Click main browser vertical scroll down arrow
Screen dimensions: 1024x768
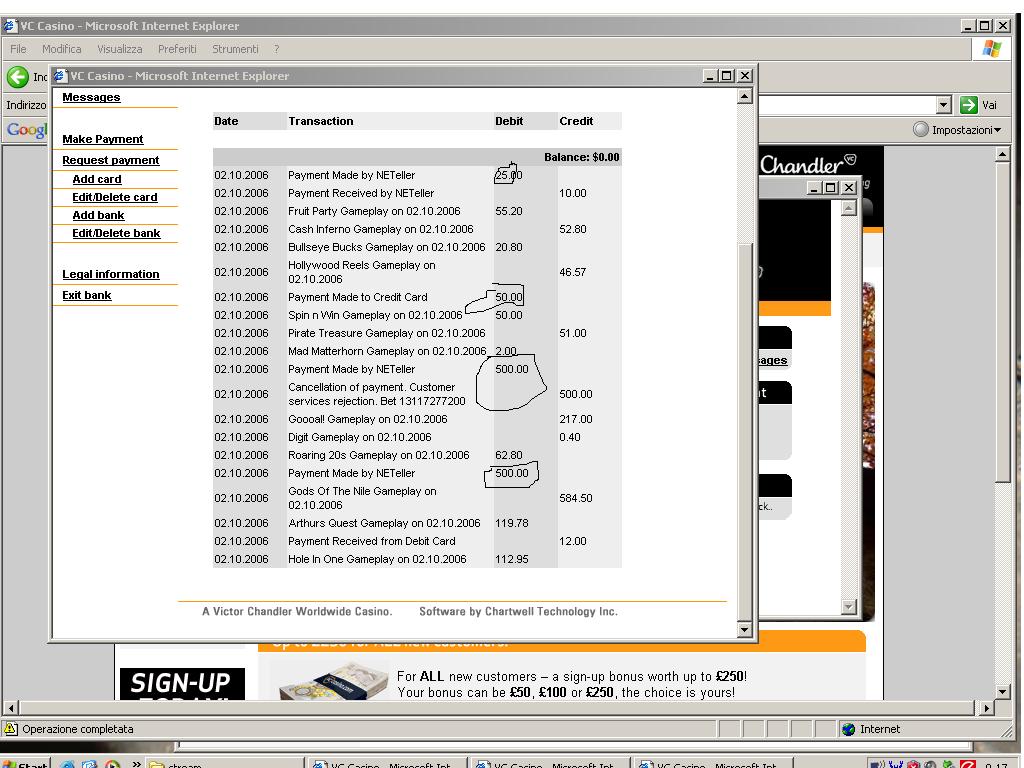click(1002, 692)
